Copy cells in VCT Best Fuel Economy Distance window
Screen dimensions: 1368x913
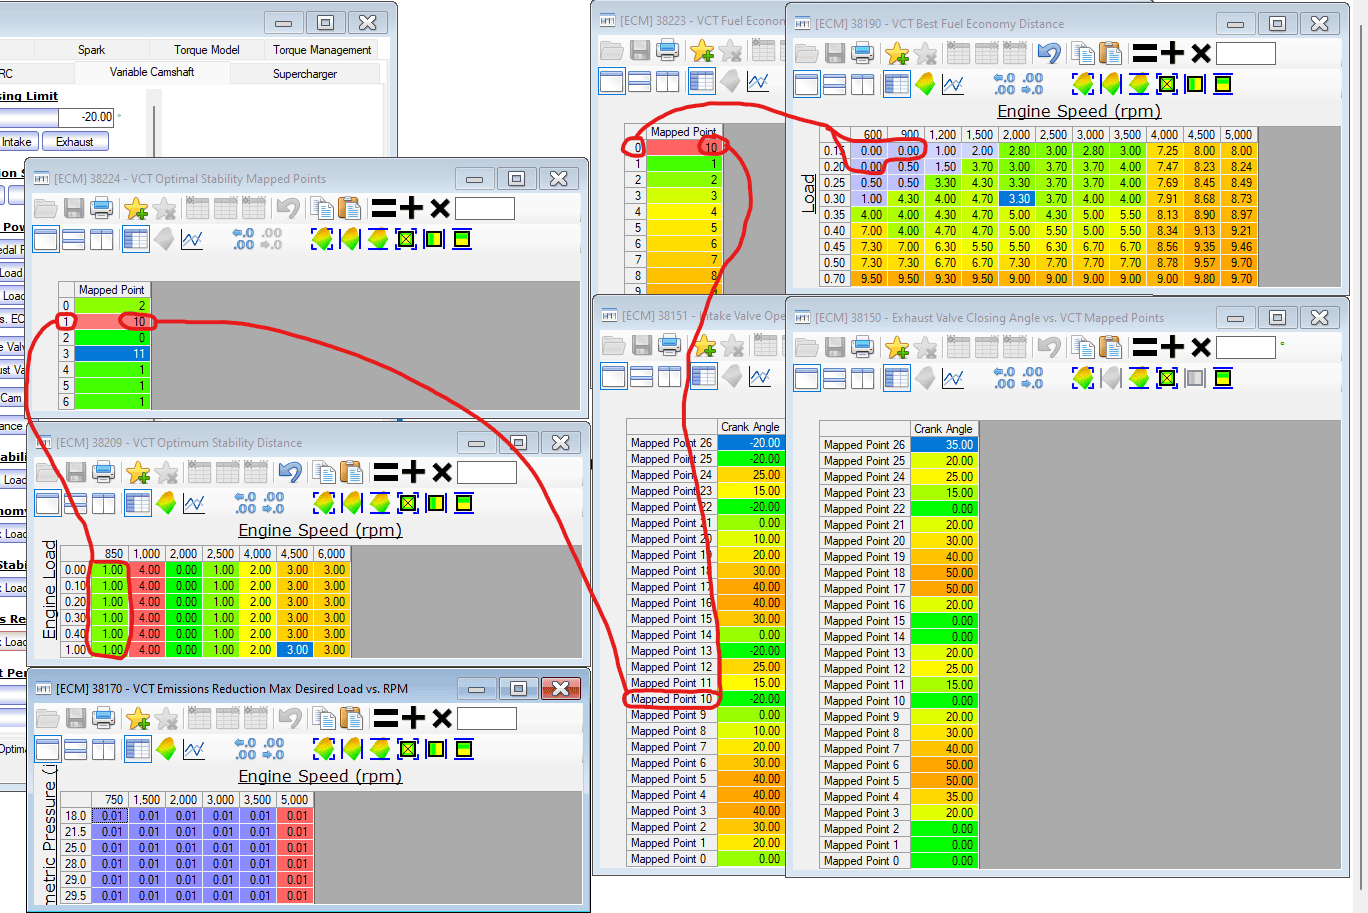tap(1082, 53)
